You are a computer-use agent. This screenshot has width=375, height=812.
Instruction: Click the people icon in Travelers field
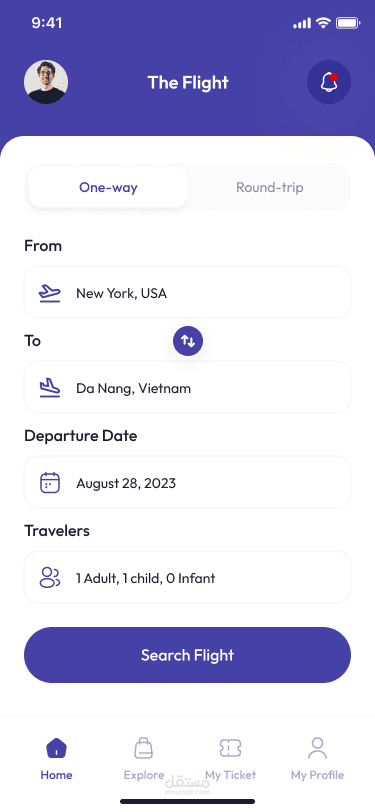(50, 577)
